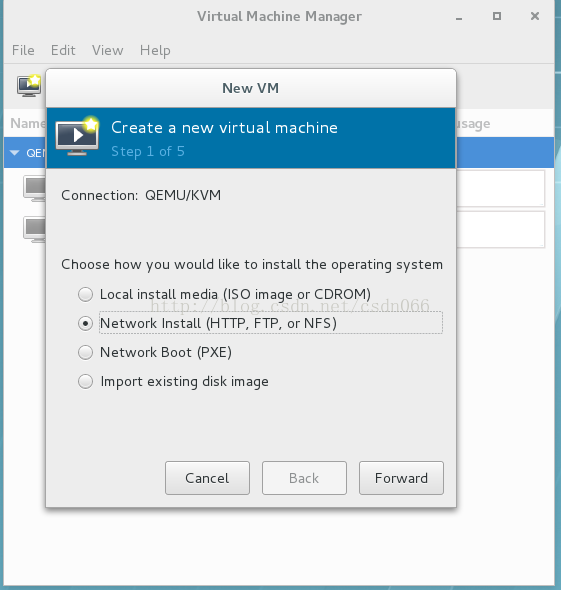
Task: Collapse the QEMU connection tree arrow
Action: 15,153
